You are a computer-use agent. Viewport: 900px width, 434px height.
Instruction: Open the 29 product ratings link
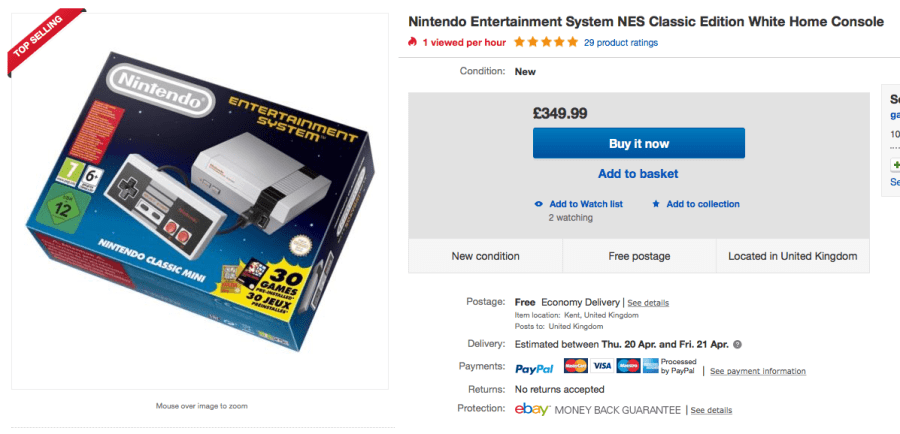621,43
